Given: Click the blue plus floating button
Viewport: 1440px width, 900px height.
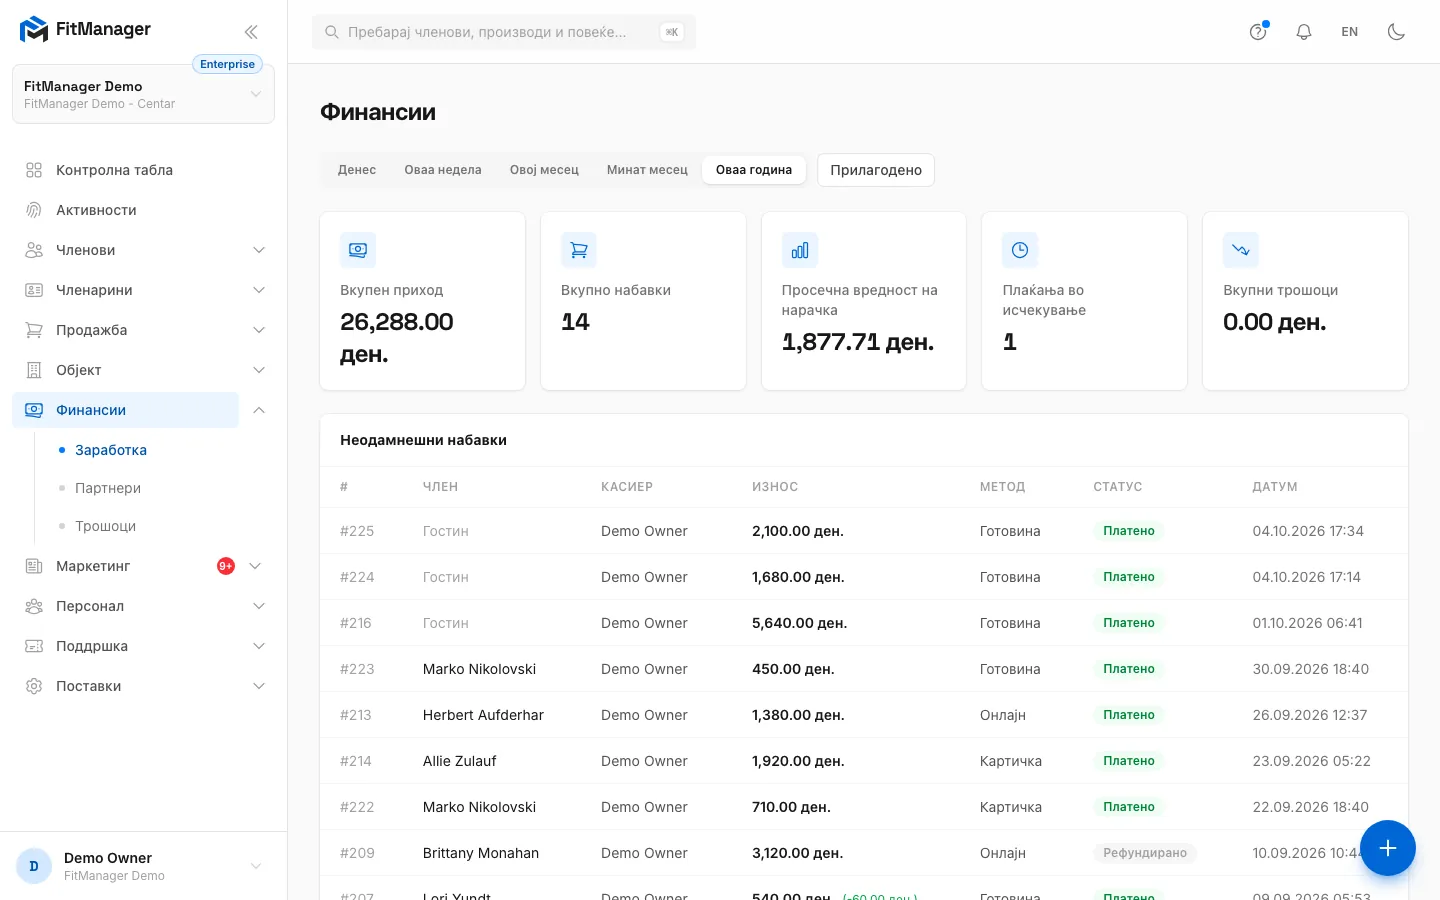Looking at the screenshot, I should click(x=1387, y=848).
